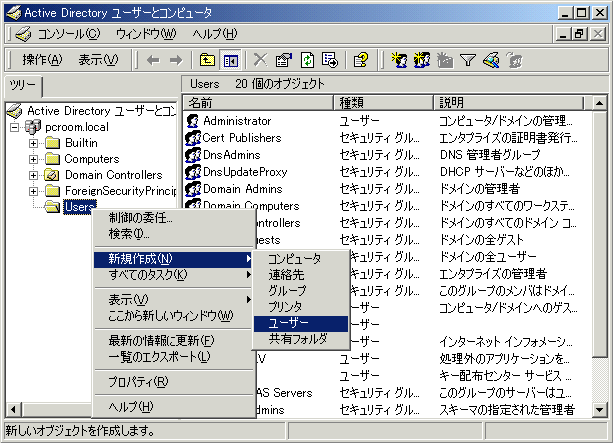Select 連絡先 in the new submenu
This screenshot has height=443, width=613.
click(x=301, y=275)
